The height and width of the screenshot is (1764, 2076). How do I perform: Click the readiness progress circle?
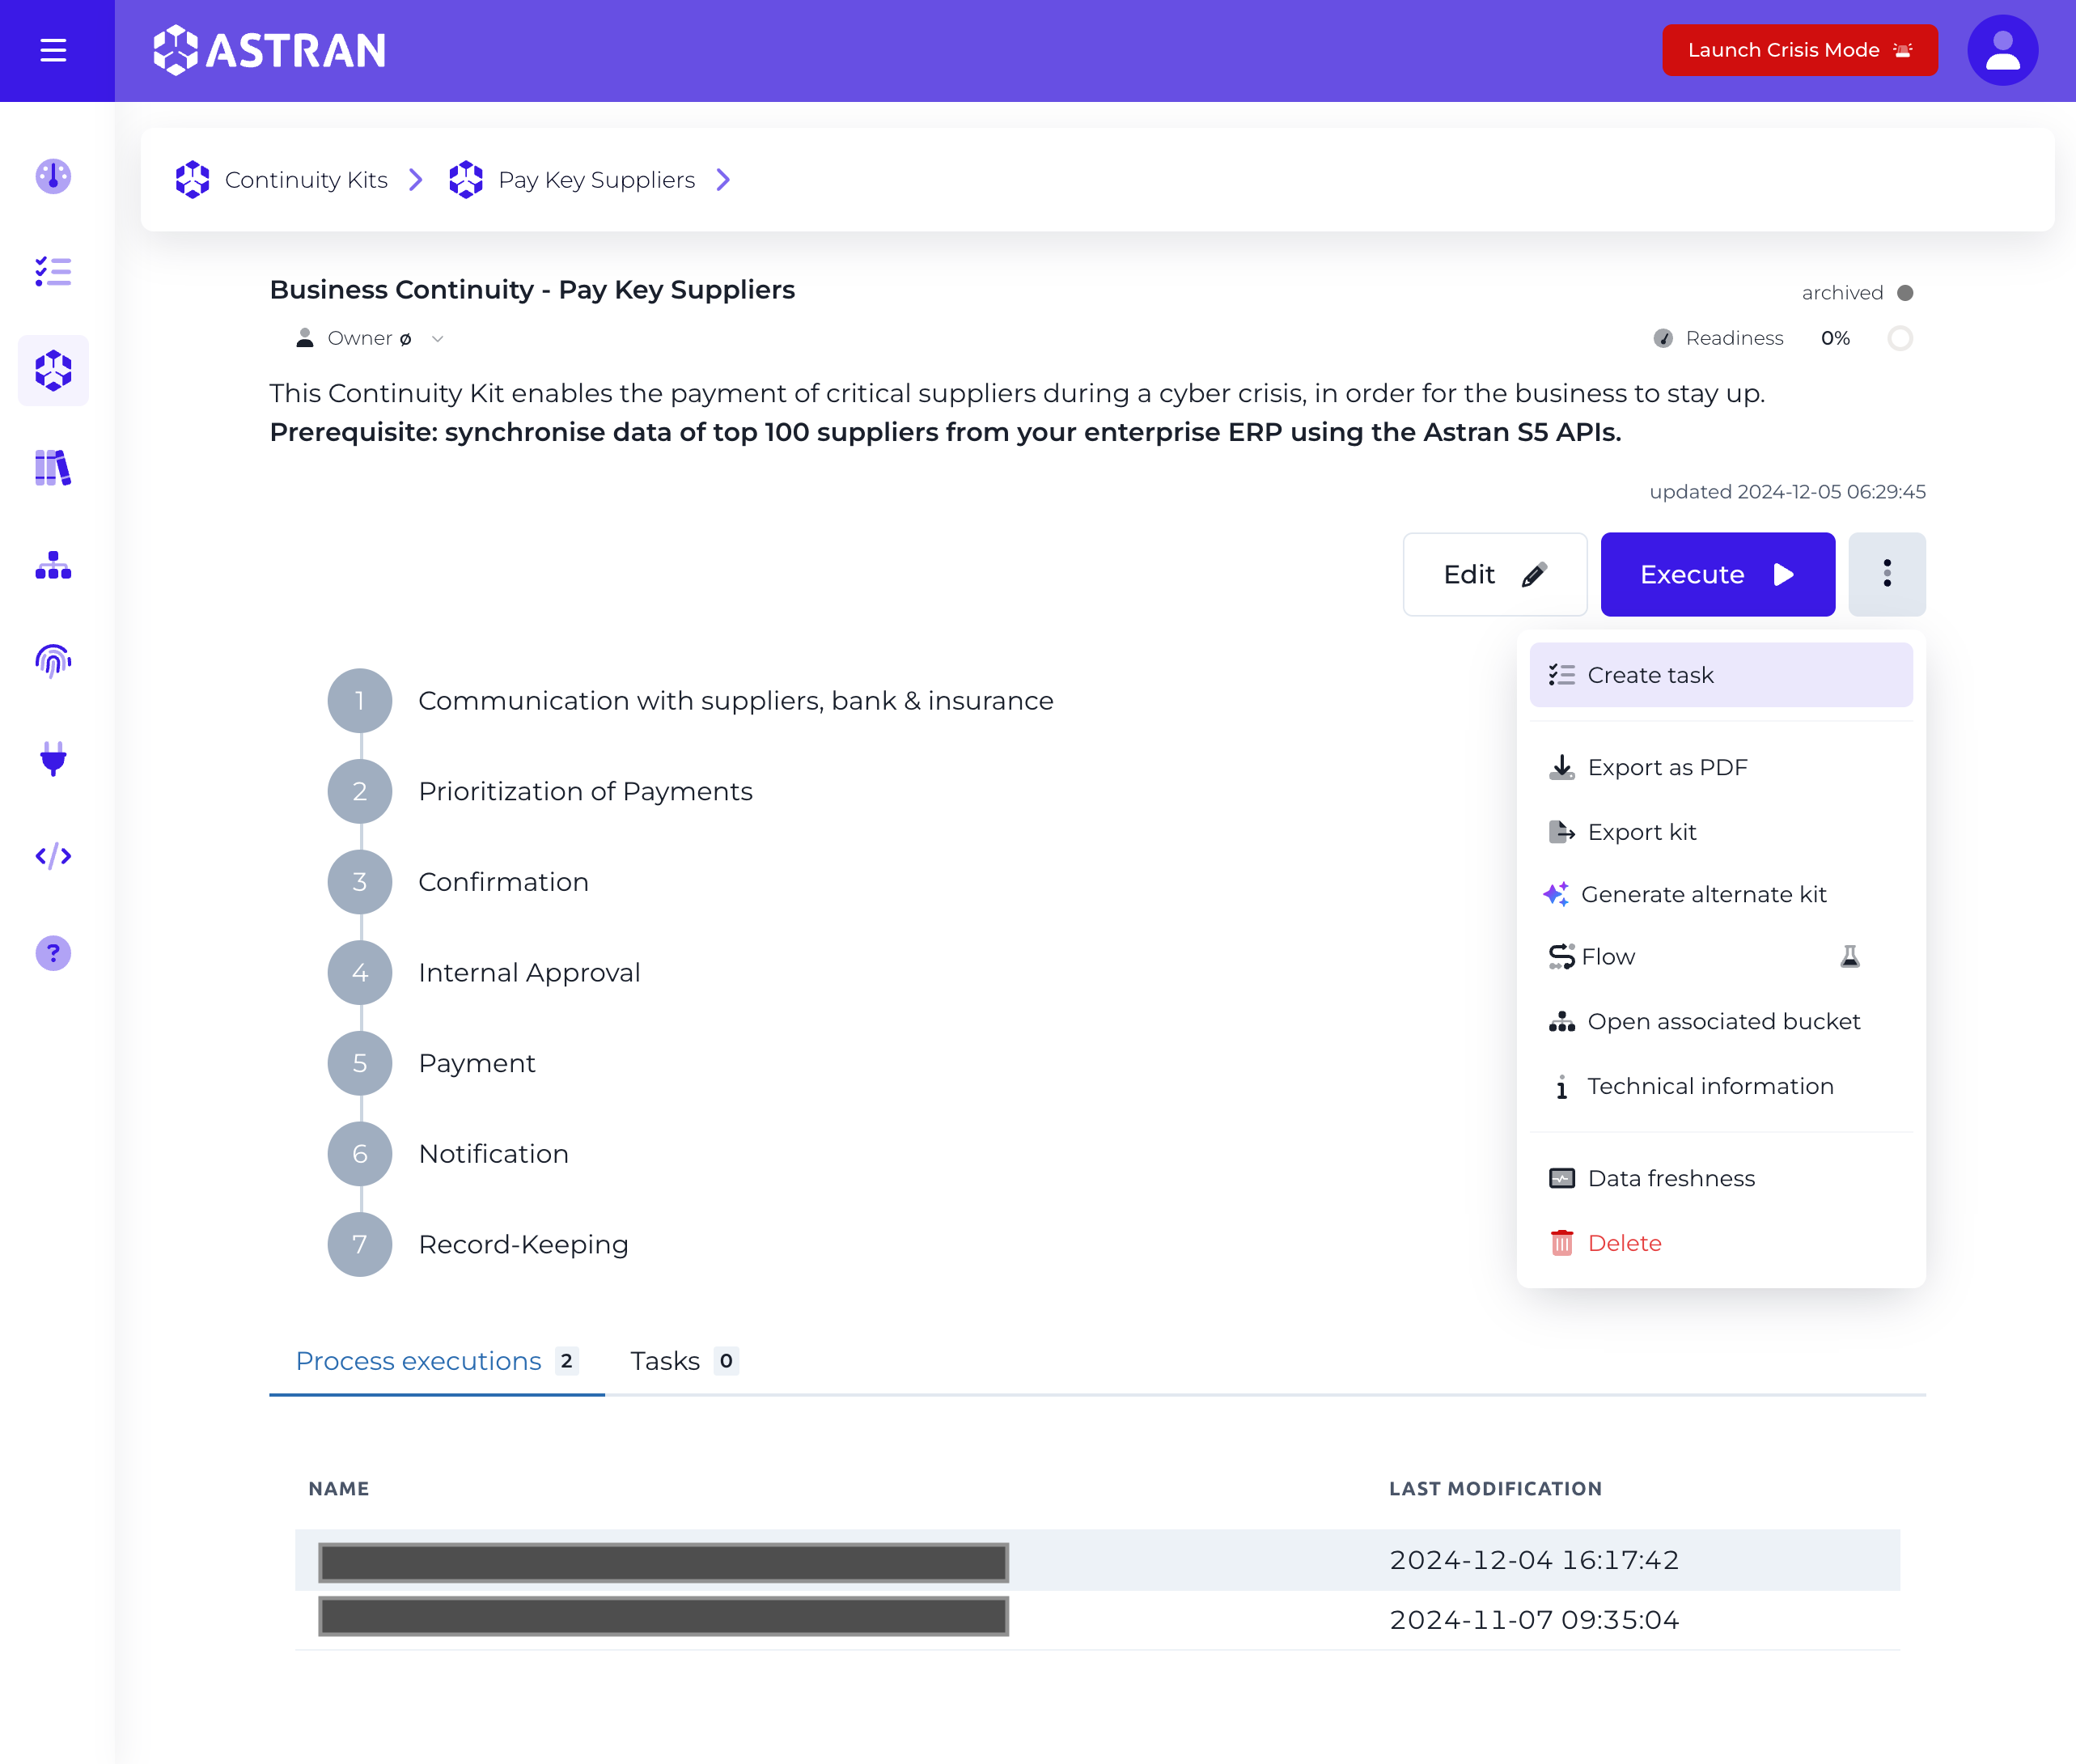click(1900, 338)
